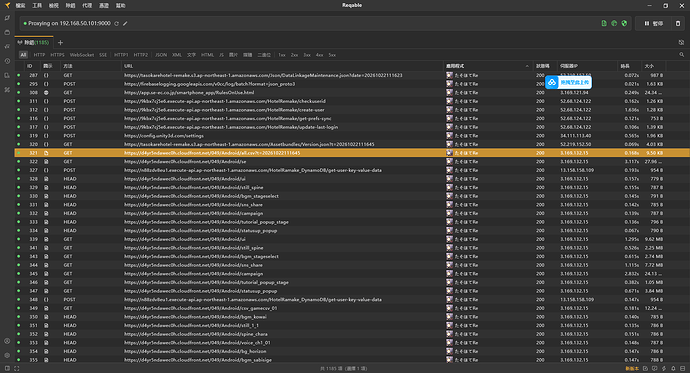This screenshot has height=373, width=690.
Task: Open the search icon above the traffic list
Action: point(682,55)
